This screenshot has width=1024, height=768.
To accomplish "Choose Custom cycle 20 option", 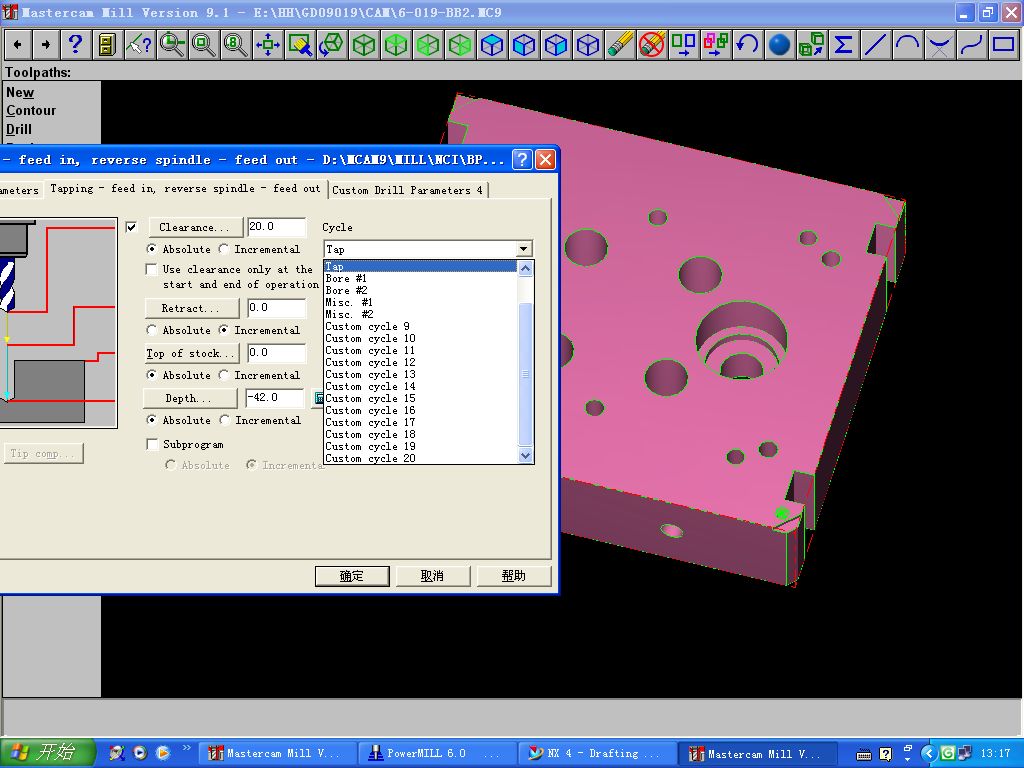I will [x=421, y=458].
